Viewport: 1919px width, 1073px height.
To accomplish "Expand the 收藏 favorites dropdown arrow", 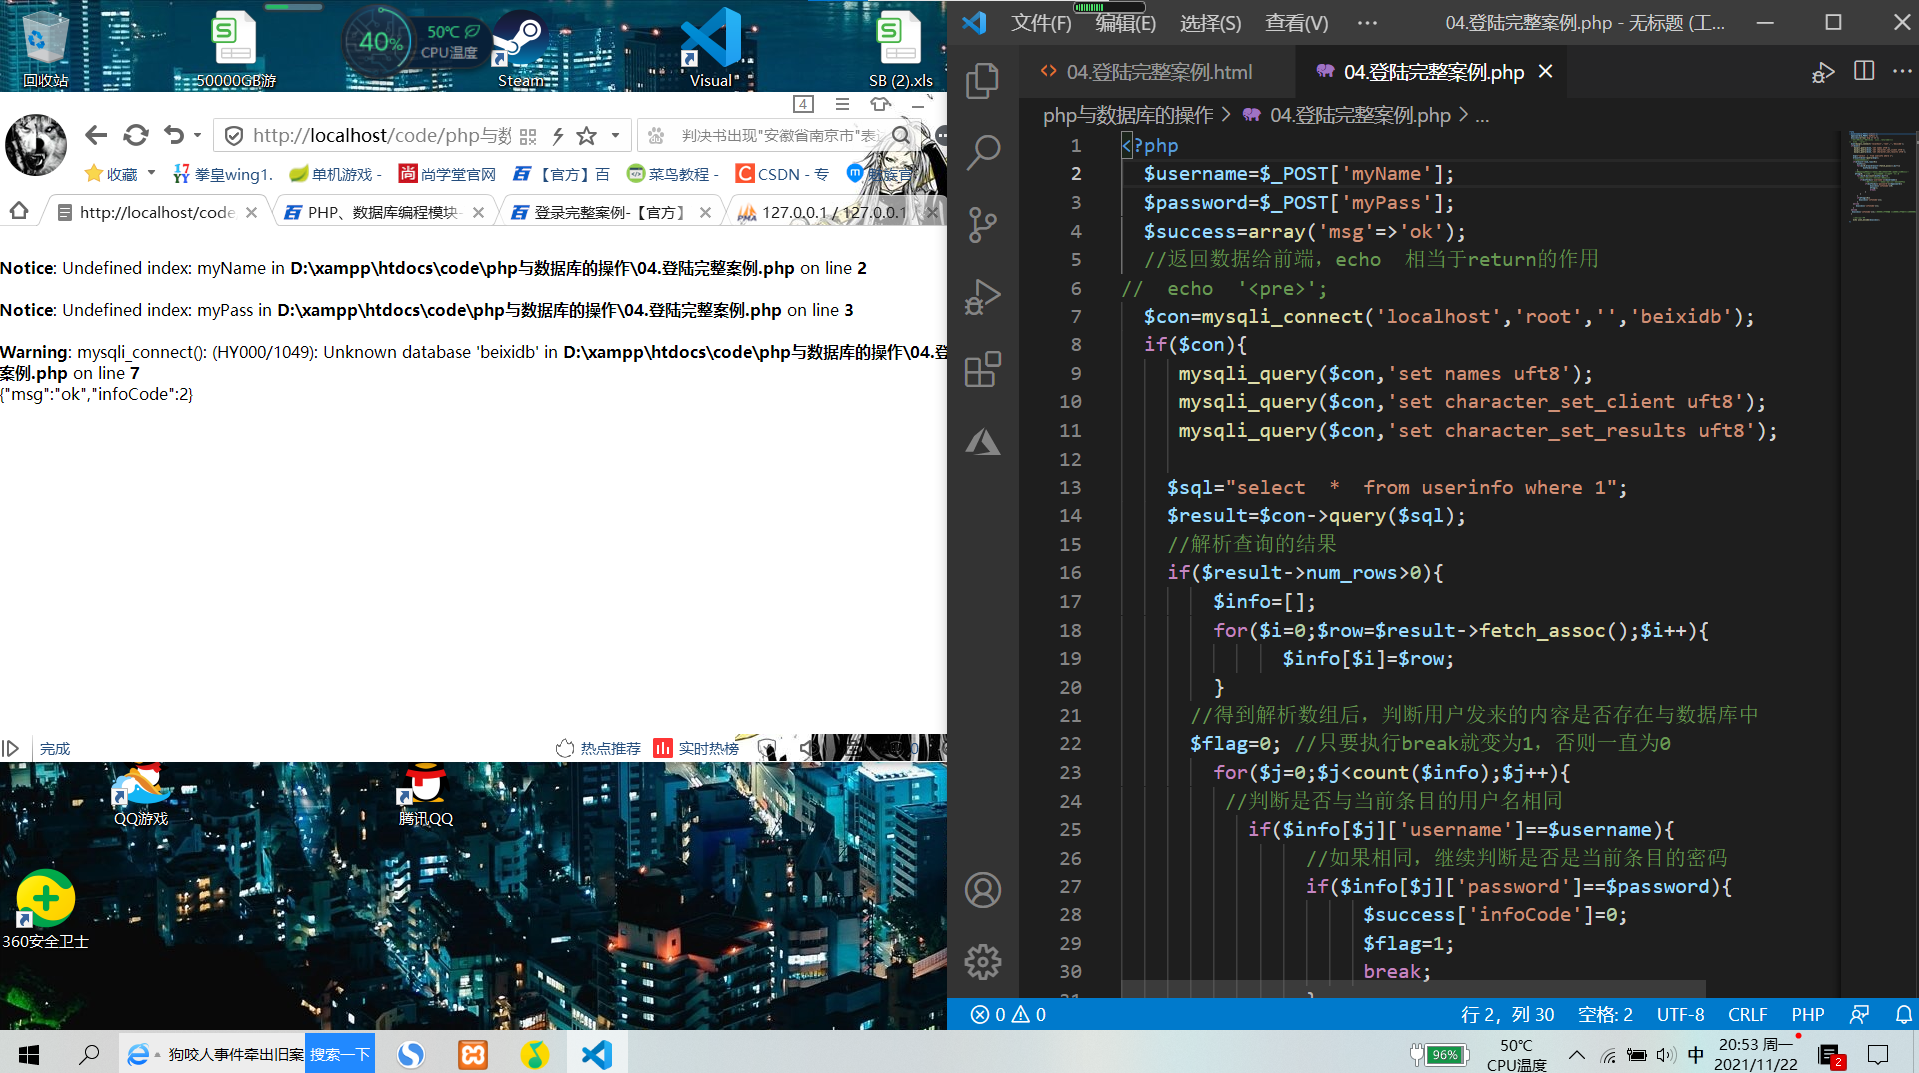I will tap(151, 173).
